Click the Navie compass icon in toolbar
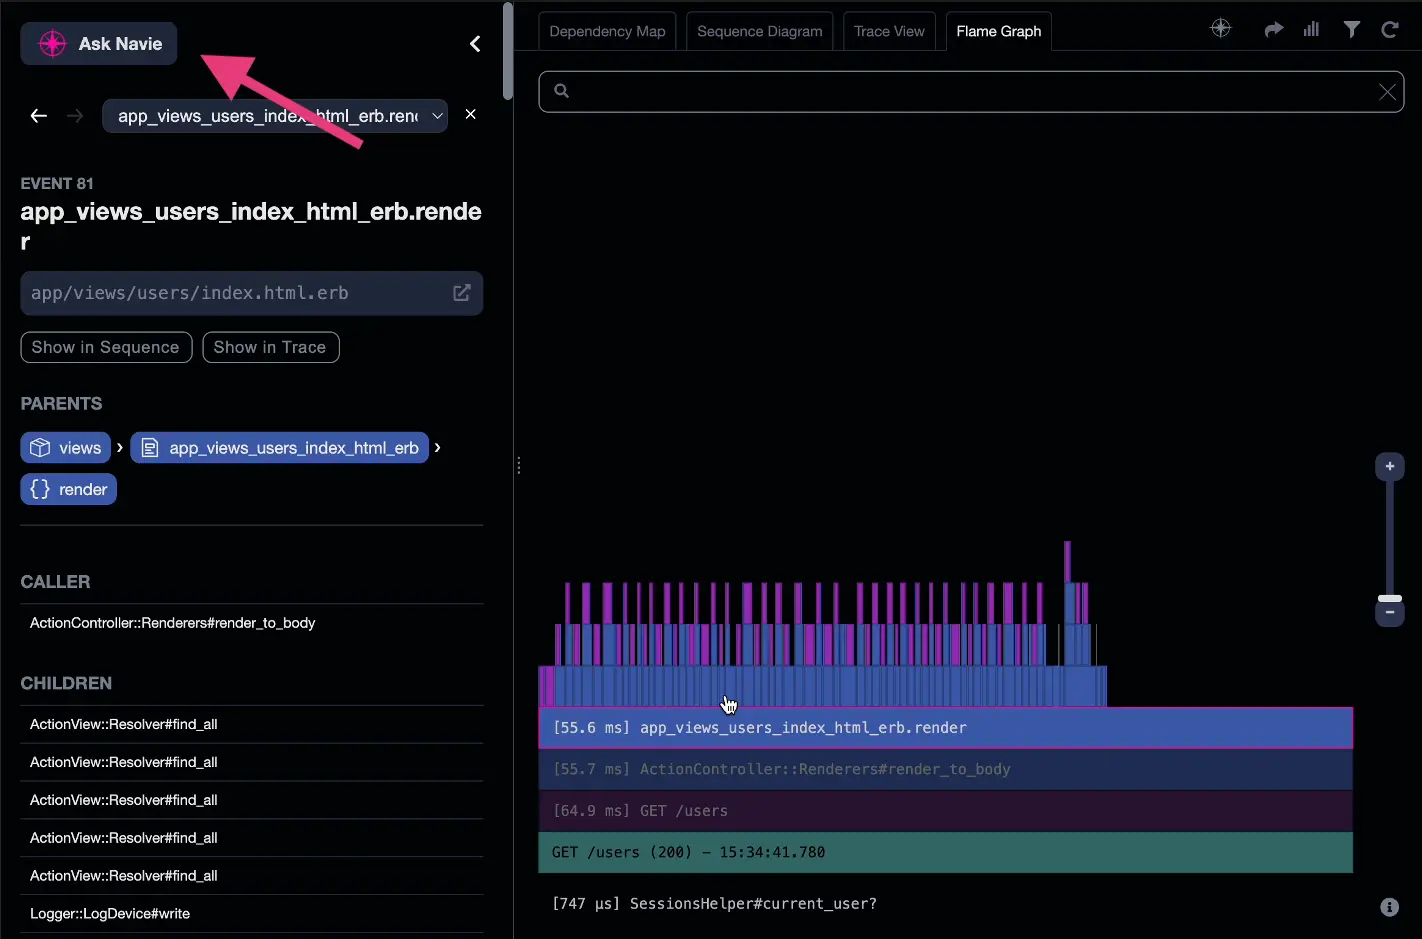The width and height of the screenshot is (1422, 939). [1221, 29]
